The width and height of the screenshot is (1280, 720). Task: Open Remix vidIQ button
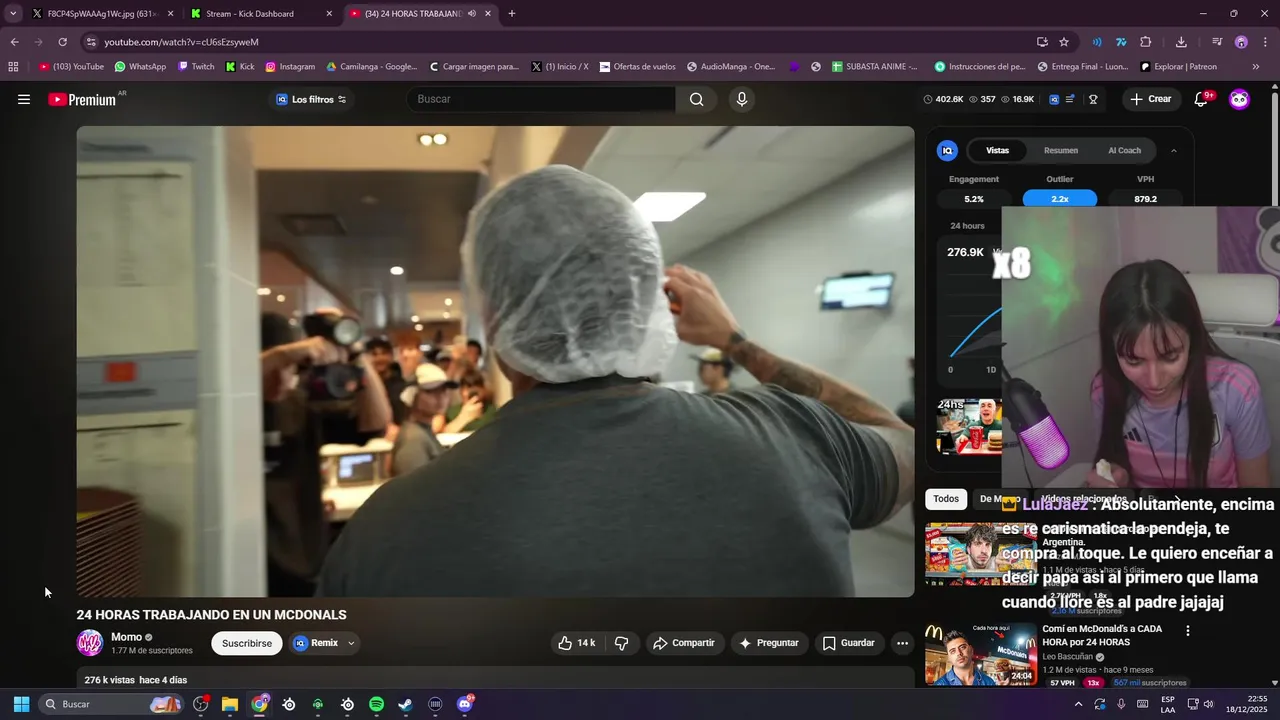coord(316,643)
